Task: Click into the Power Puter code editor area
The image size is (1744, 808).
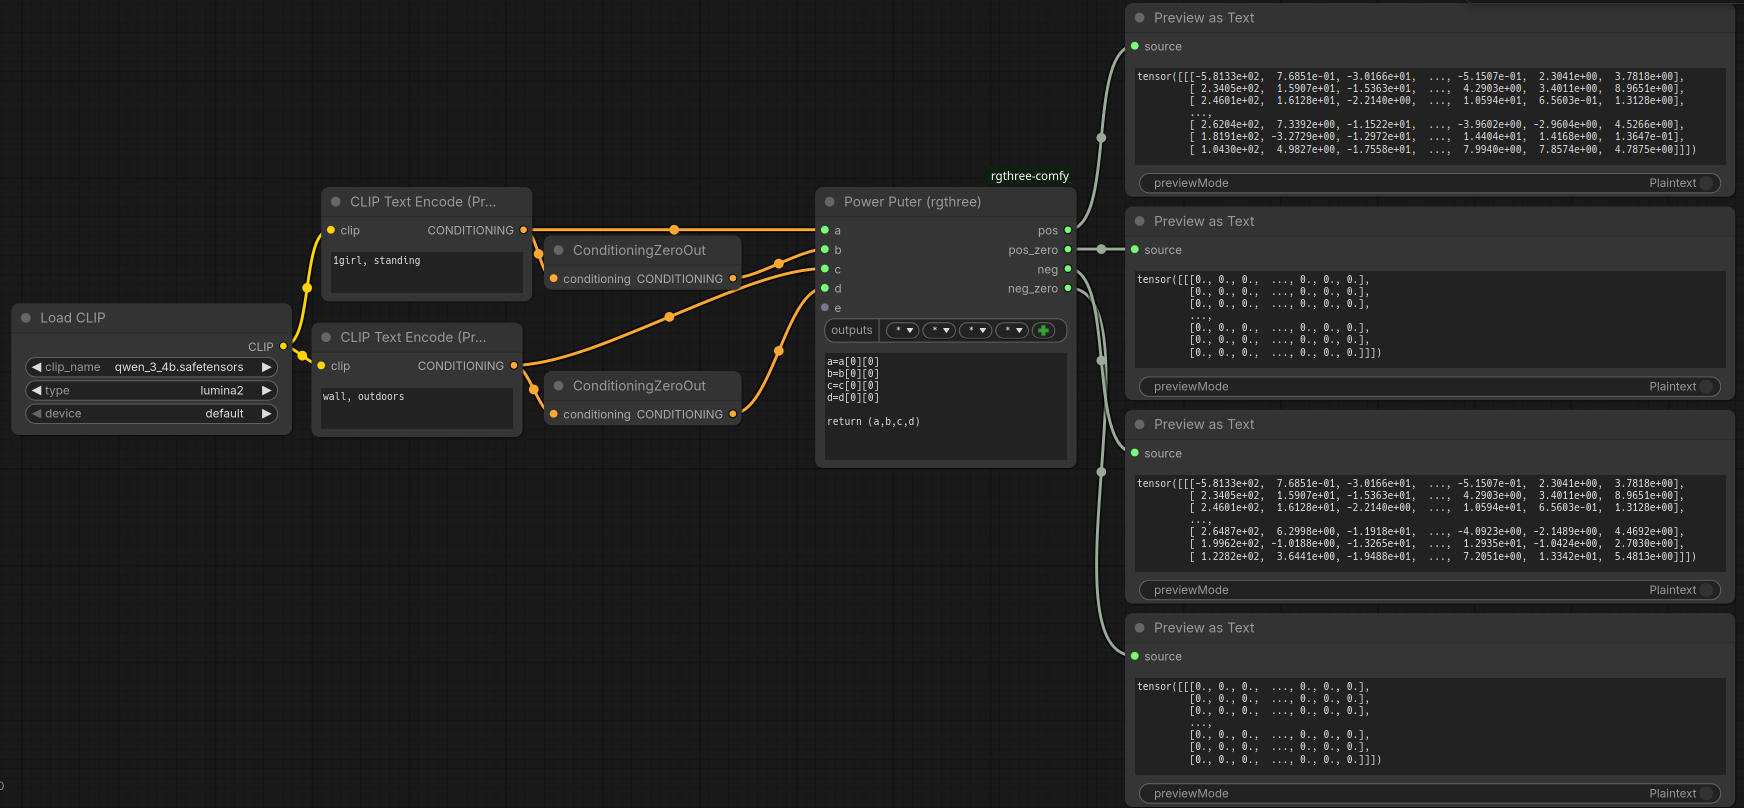Action: tap(946, 406)
